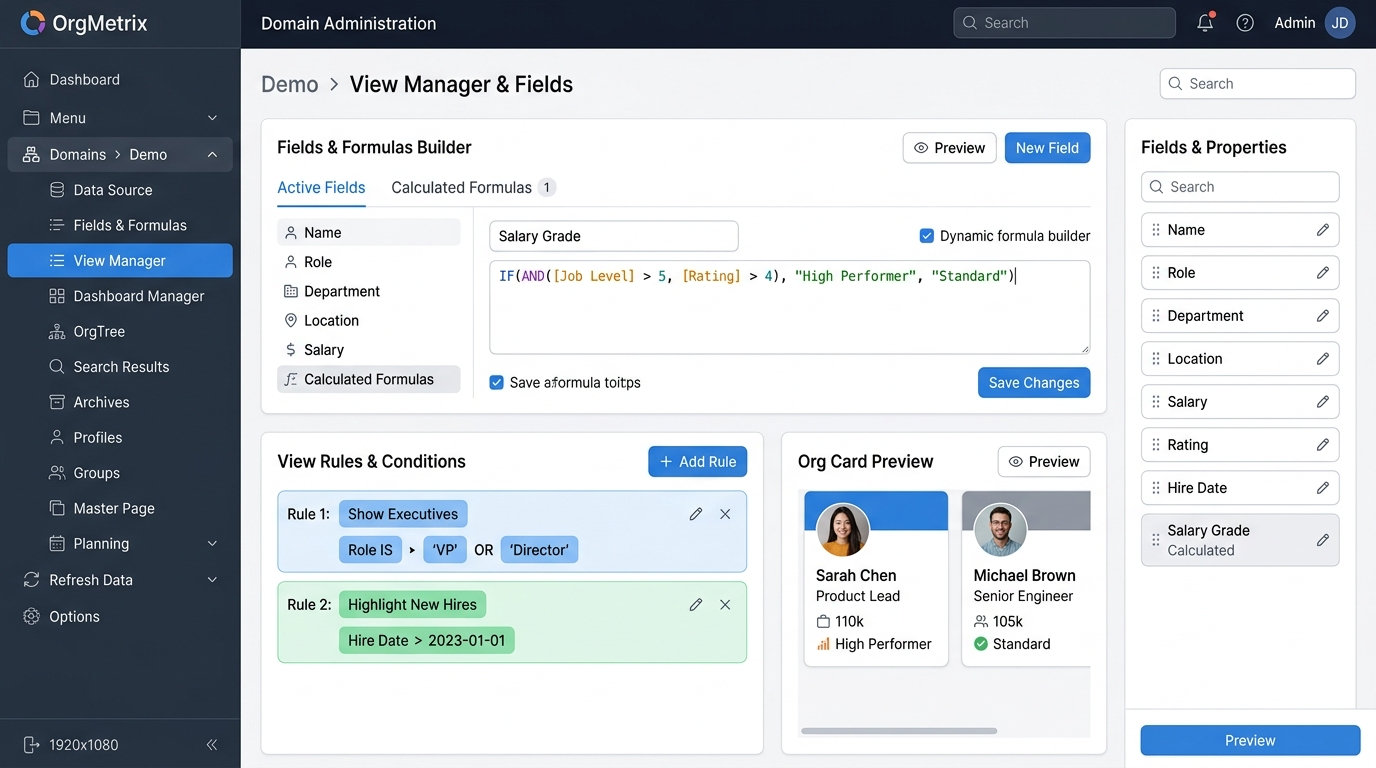Click the Org Card Preview horizontal scrollbar
Viewport: 1376px width, 768px height.
tap(899, 731)
